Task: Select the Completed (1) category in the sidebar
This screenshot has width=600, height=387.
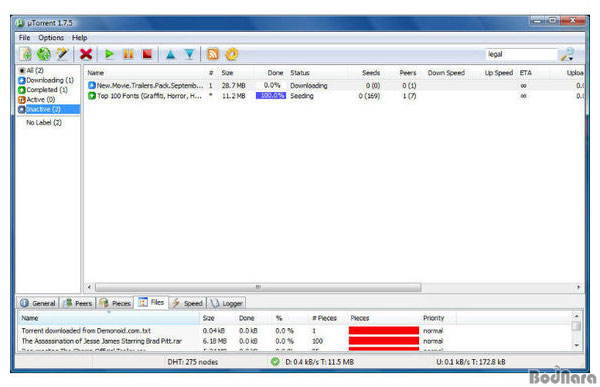Action: tap(43, 90)
